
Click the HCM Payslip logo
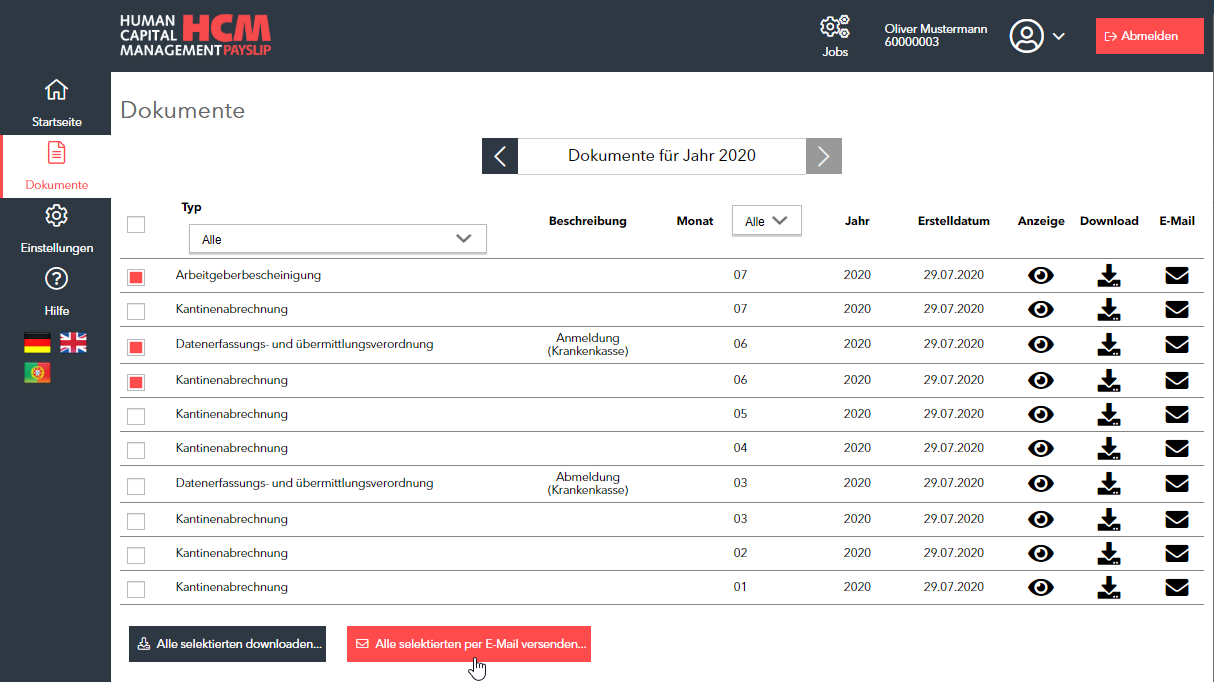point(196,35)
